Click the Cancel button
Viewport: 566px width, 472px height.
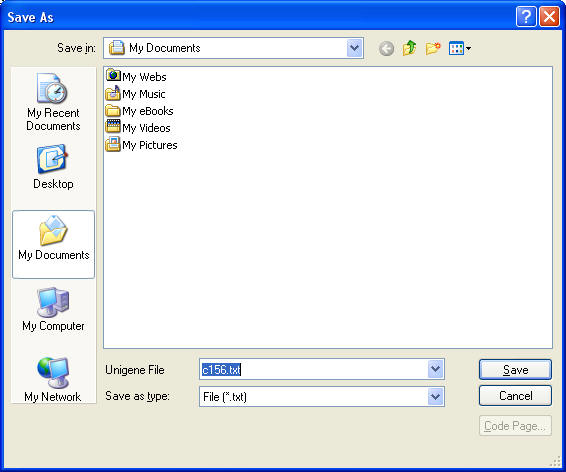(515, 396)
